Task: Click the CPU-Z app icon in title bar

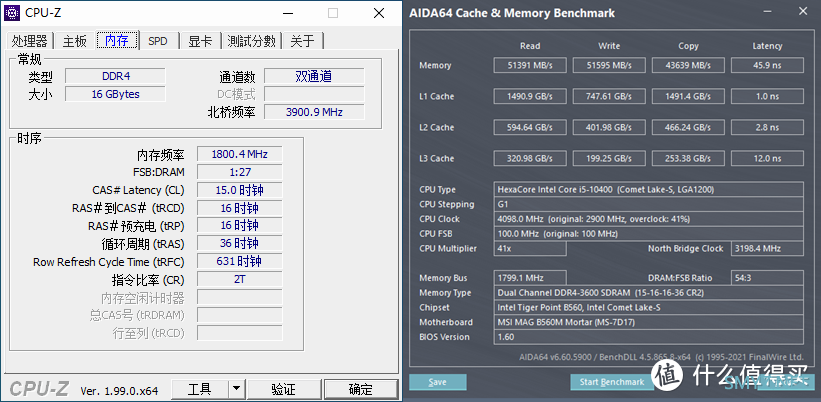Action: (x=14, y=13)
